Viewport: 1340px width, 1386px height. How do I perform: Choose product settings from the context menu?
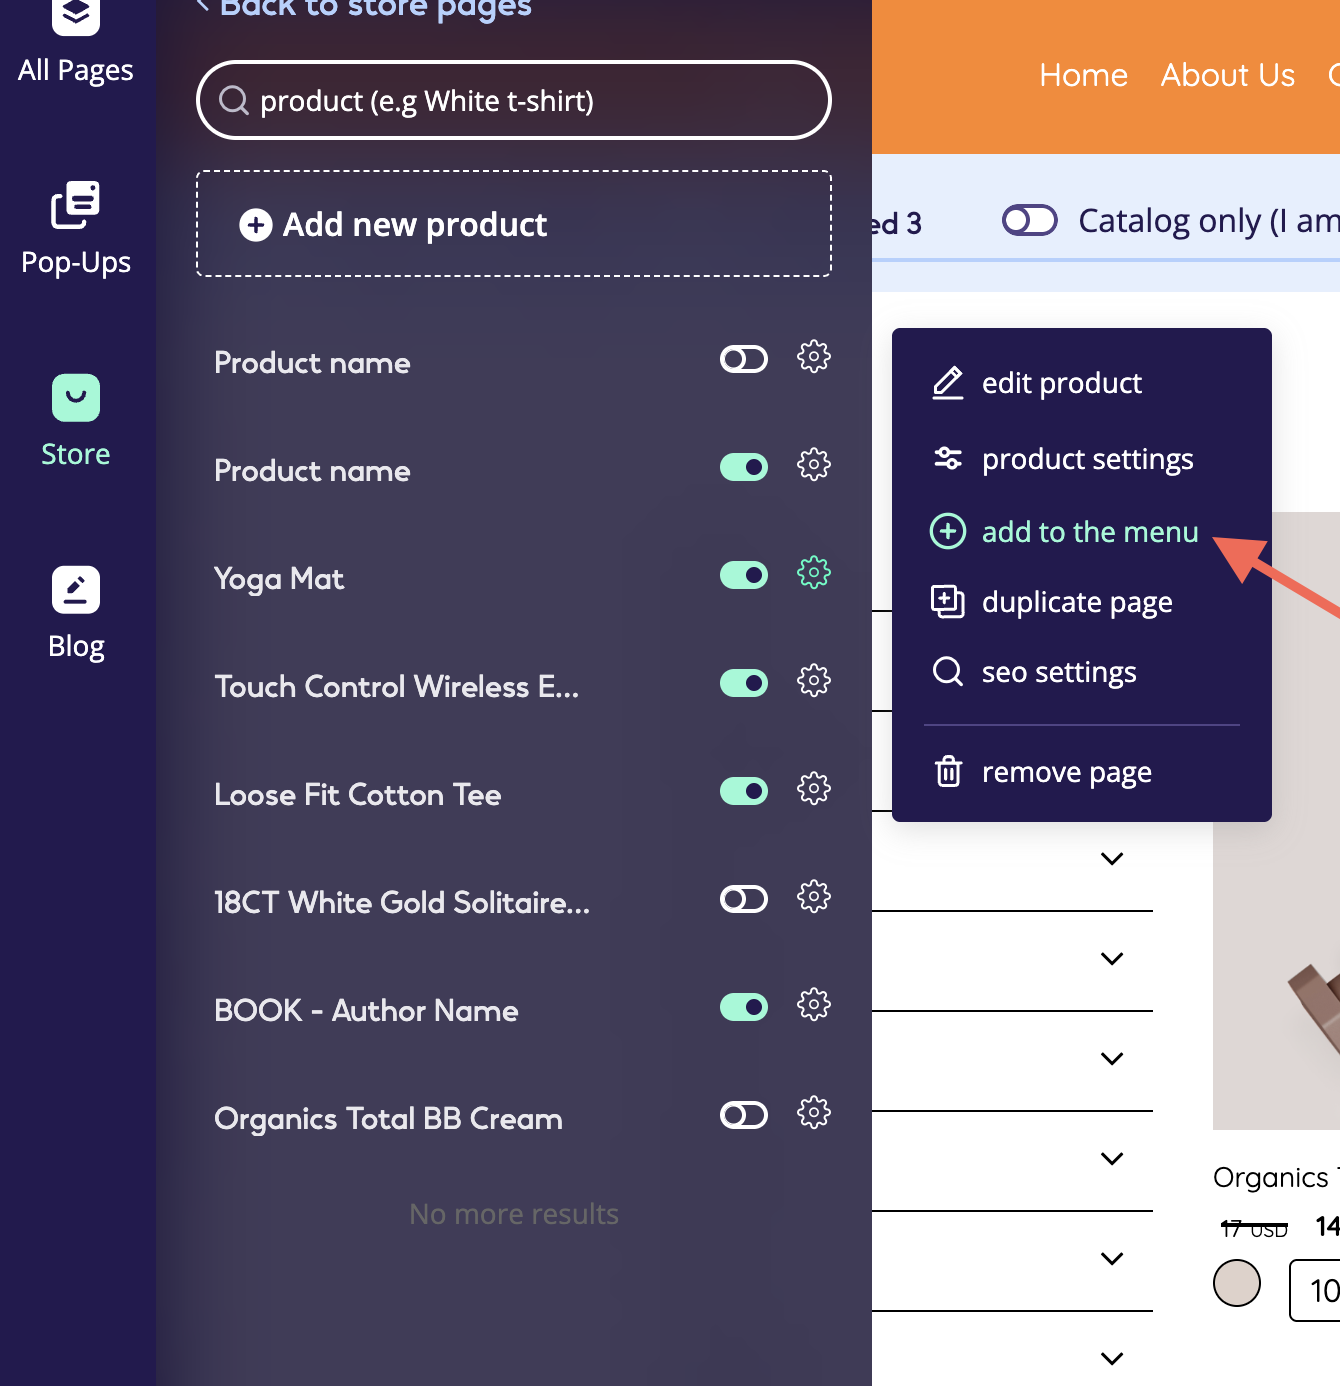tap(1088, 459)
